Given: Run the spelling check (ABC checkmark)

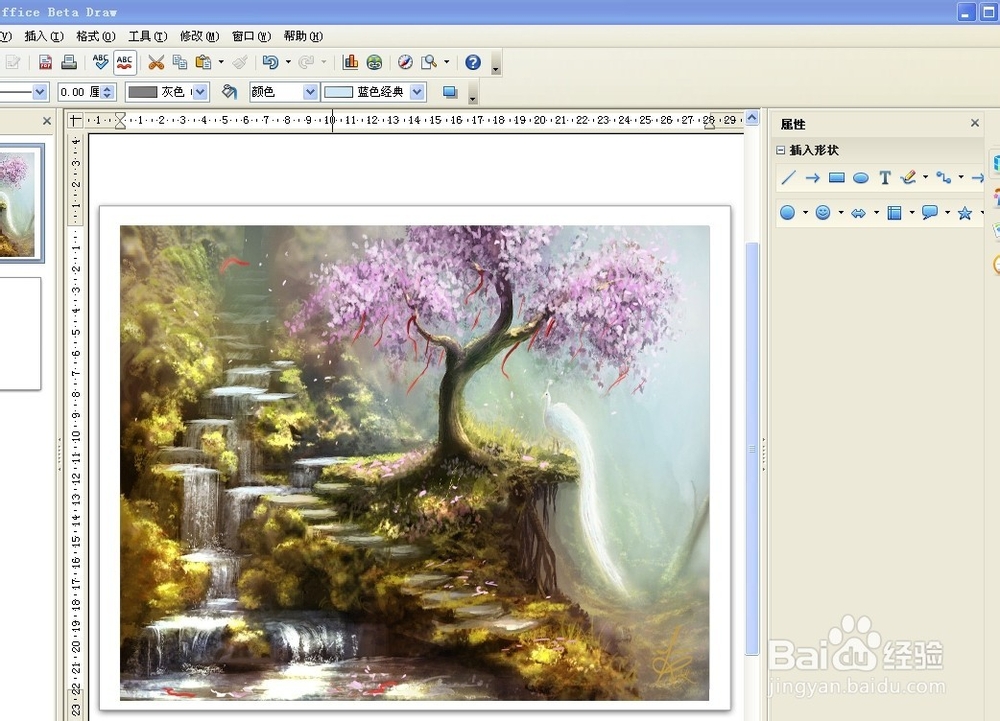Looking at the screenshot, I should (100, 62).
